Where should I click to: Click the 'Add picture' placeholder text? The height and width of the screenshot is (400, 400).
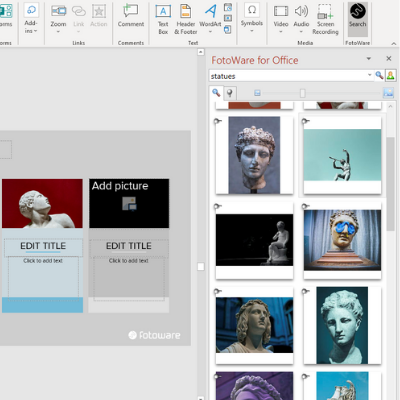[x=120, y=186]
